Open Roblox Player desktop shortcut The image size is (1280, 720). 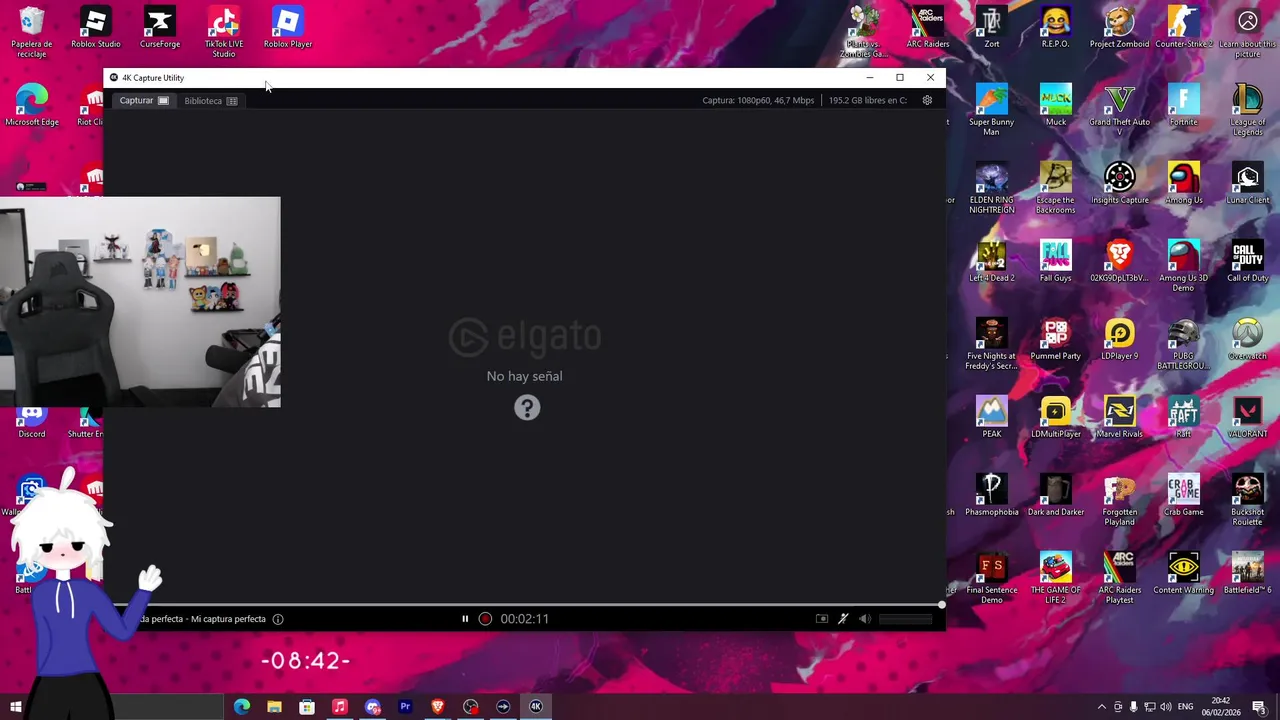pyautogui.click(x=288, y=28)
